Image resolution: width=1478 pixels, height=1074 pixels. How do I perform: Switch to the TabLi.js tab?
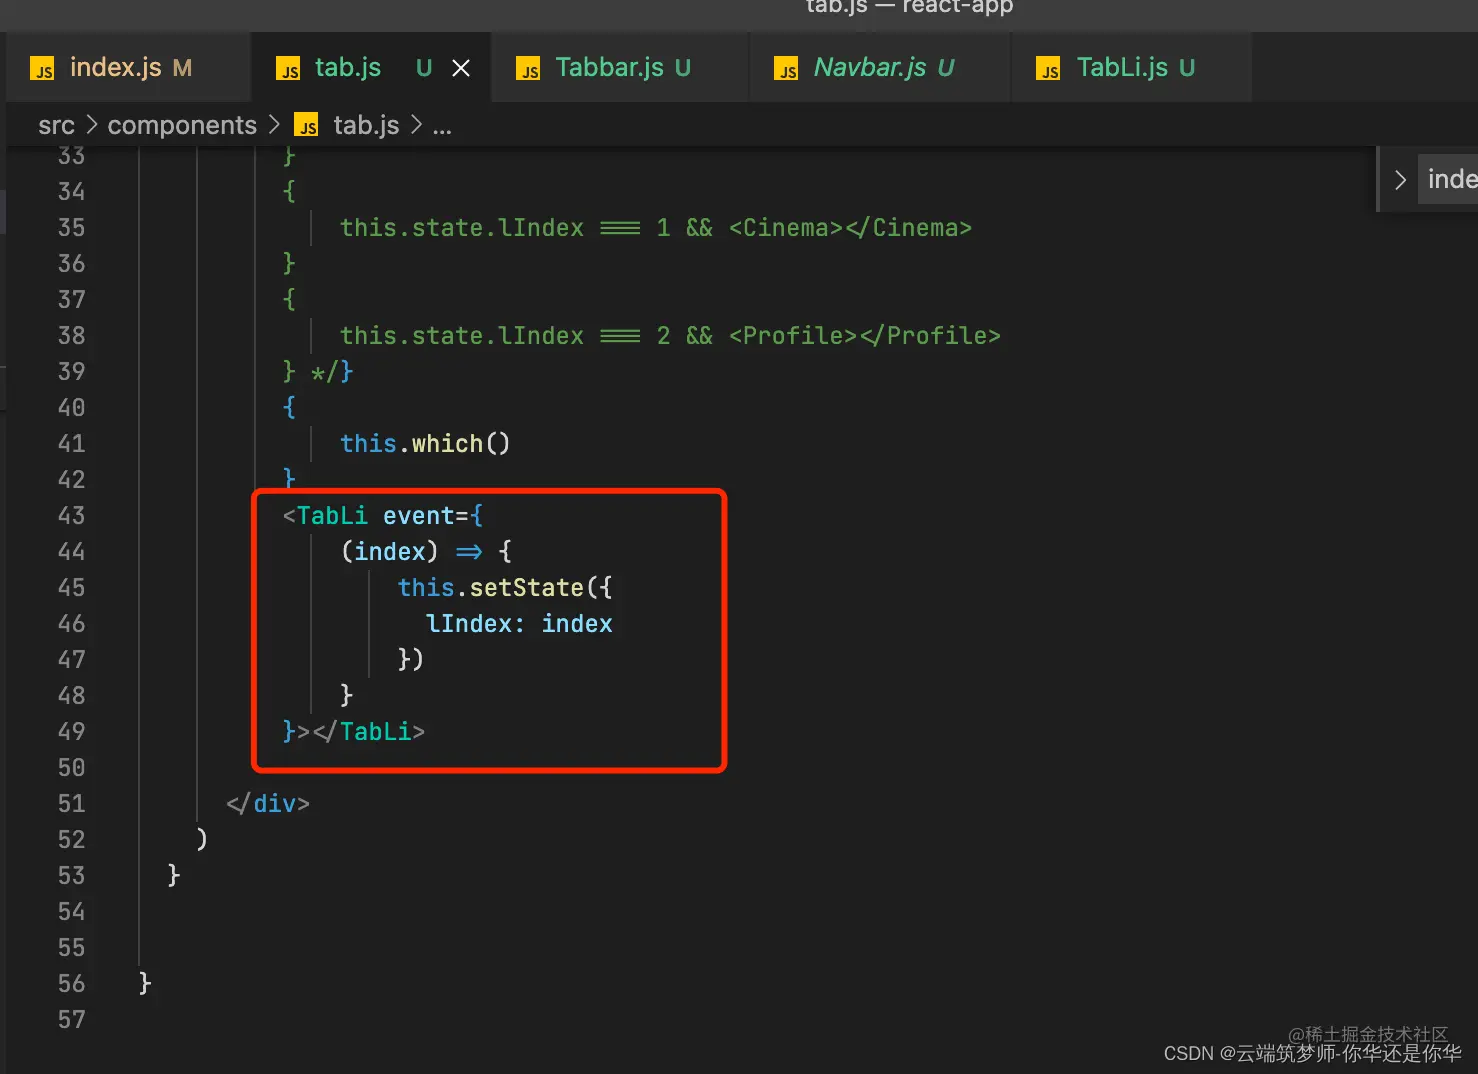pos(1132,68)
